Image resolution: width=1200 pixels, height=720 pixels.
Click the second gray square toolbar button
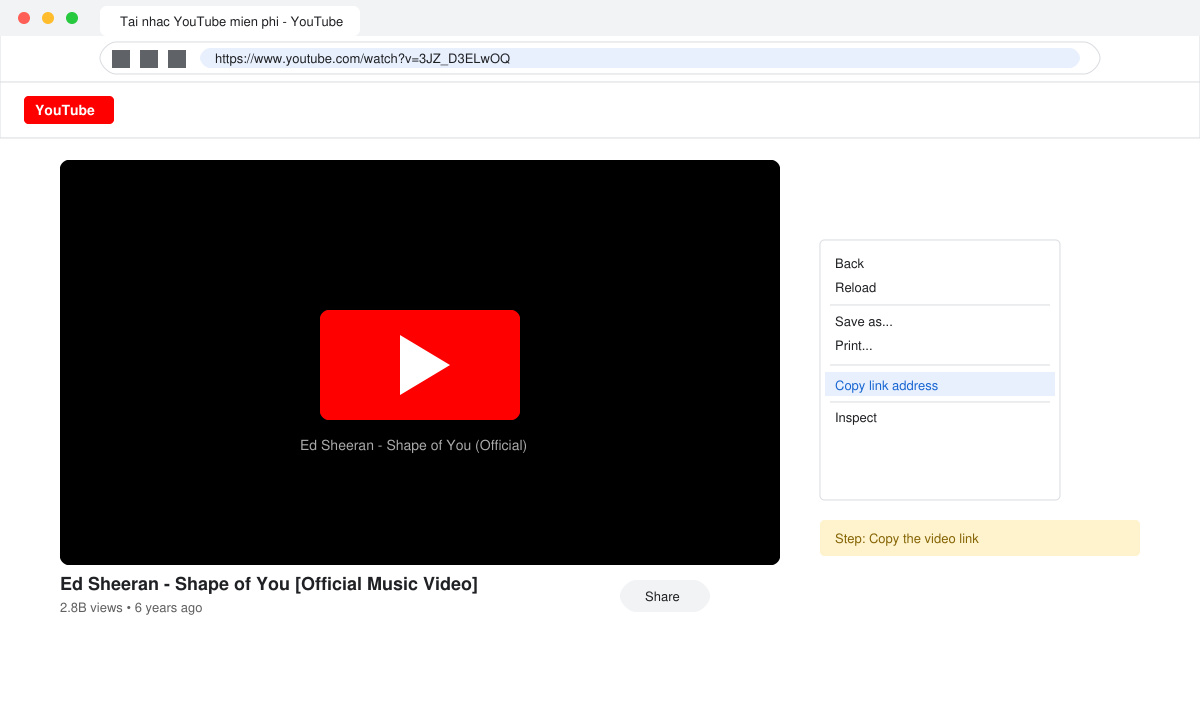[x=149, y=59]
